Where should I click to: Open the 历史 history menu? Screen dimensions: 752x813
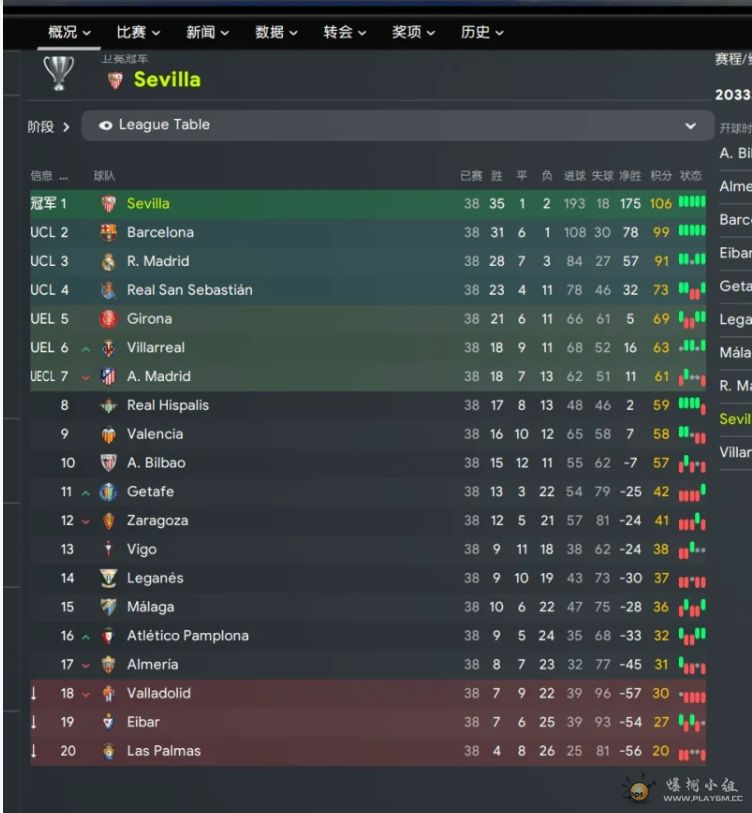click(482, 33)
